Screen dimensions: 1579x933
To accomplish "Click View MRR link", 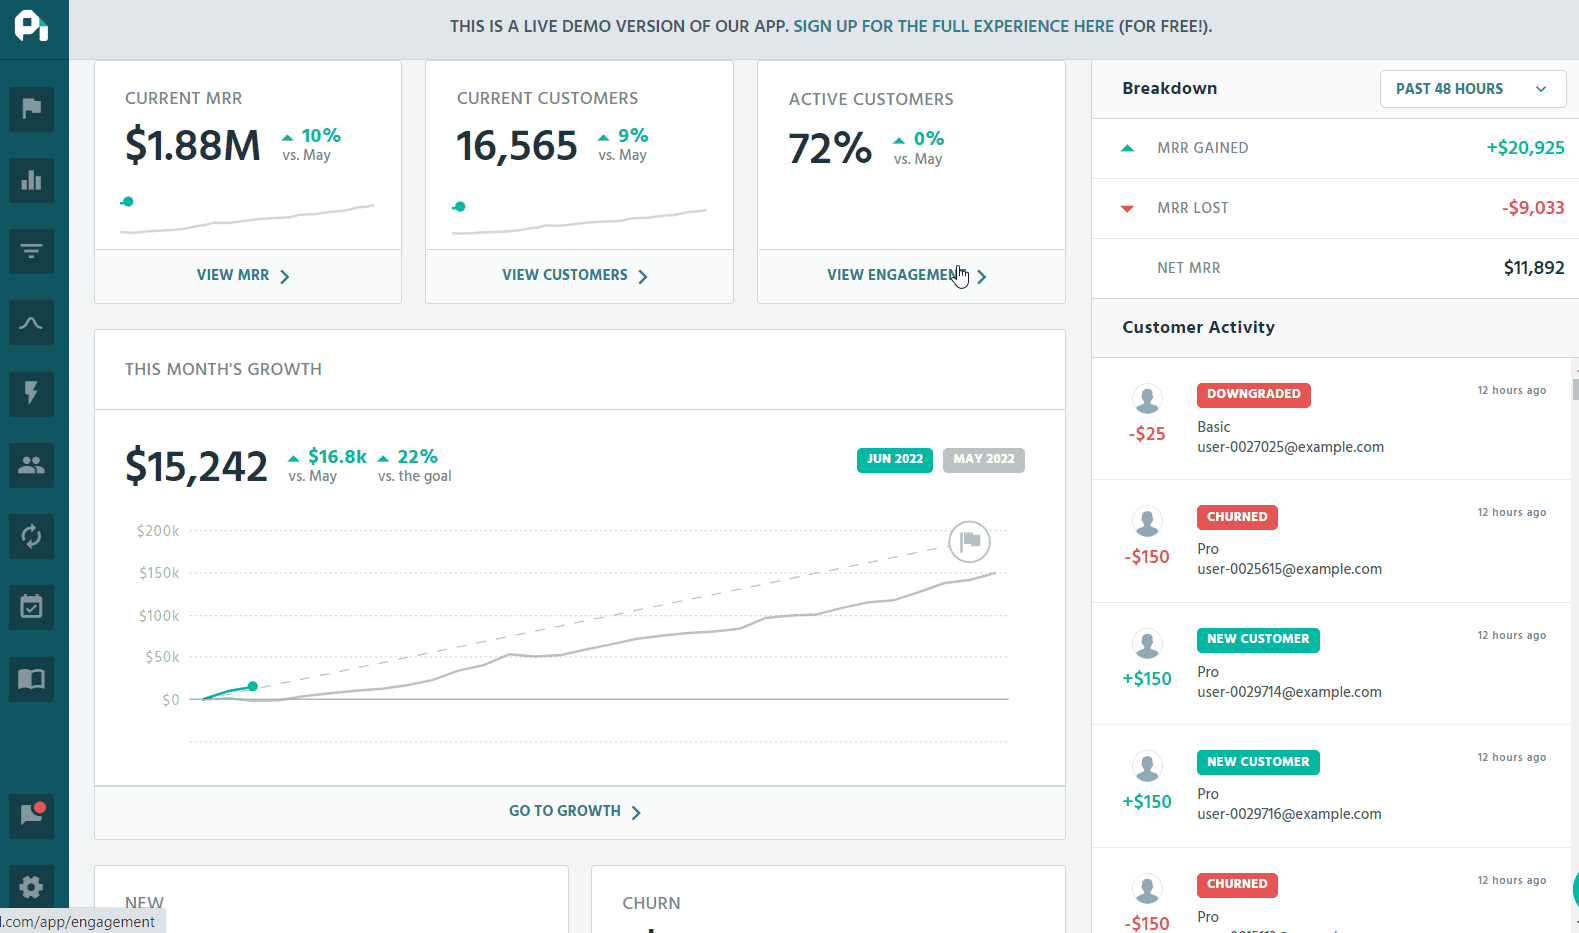I will point(243,275).
